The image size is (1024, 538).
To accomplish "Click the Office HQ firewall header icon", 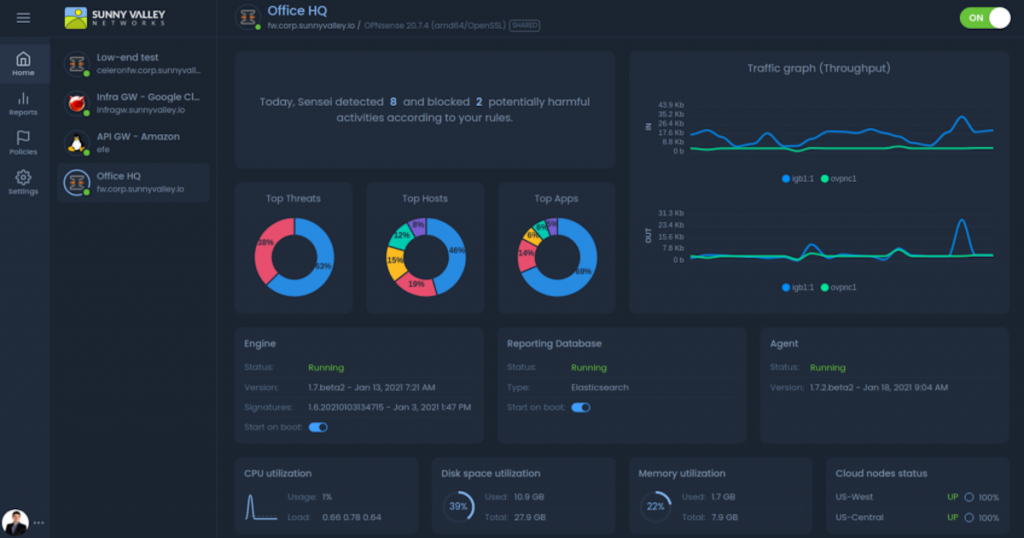I will click(x=247, y=18).
